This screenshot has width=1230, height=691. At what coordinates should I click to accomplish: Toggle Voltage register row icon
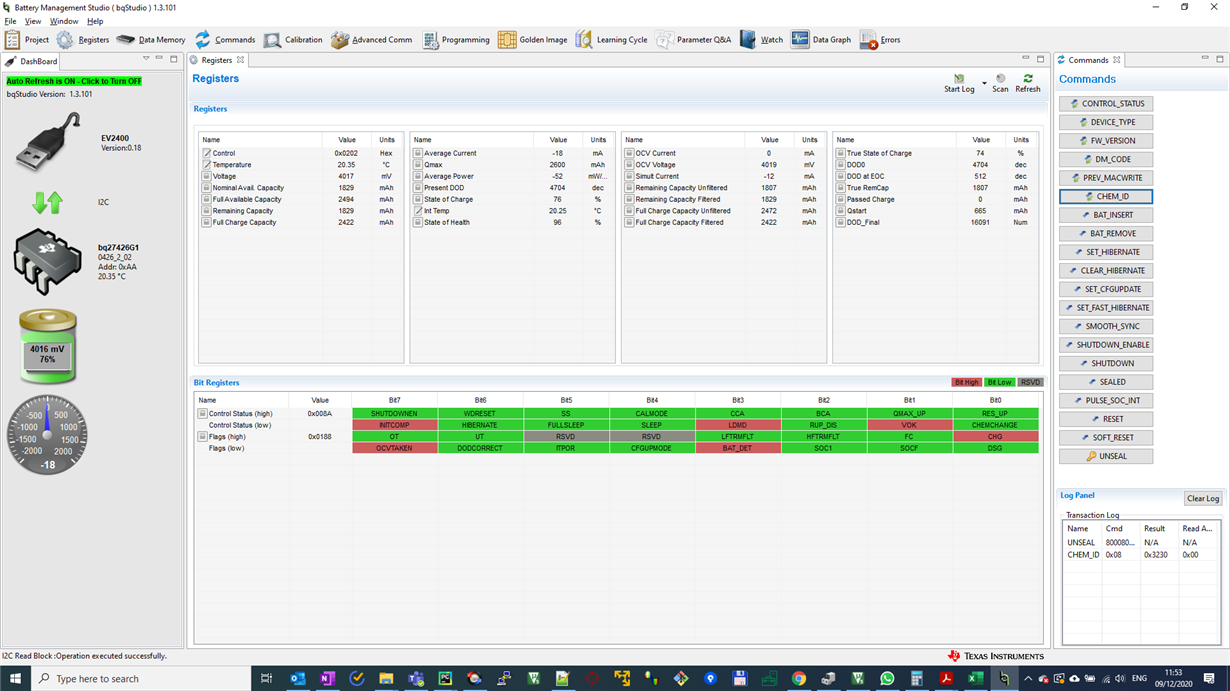pyautogui.click(x=207, y=176)
